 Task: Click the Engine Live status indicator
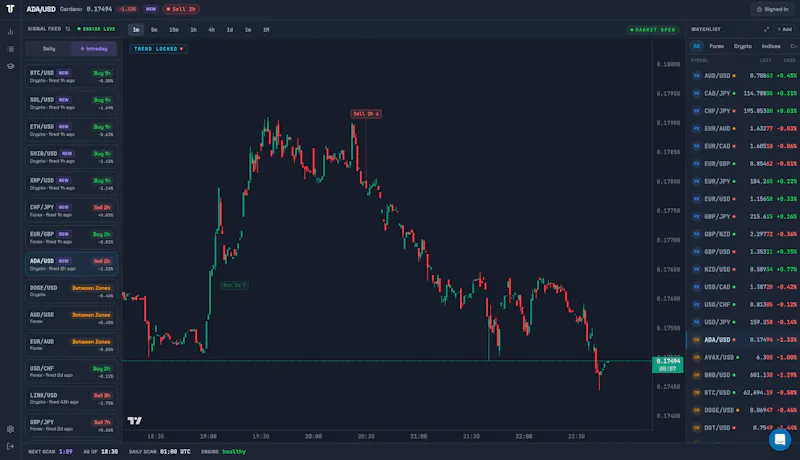coord(96,29)
